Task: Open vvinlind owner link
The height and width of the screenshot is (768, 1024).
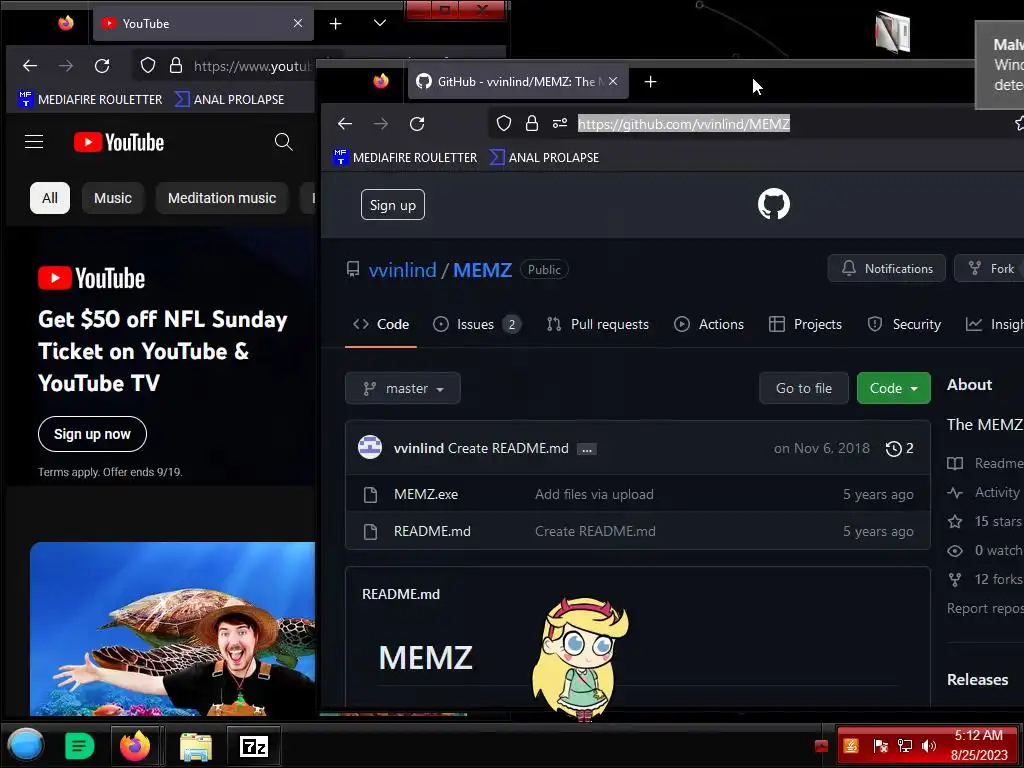Action: click(402, 270)
